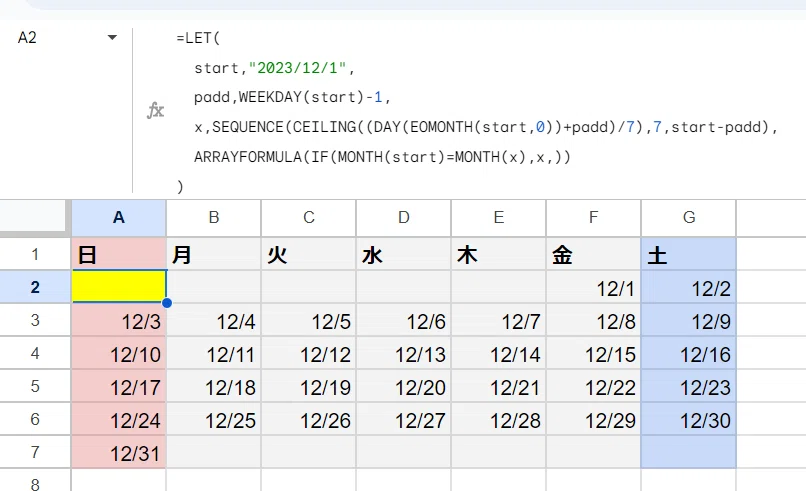
Task: Click the cell showing 12/19
Action: (308, 386)
